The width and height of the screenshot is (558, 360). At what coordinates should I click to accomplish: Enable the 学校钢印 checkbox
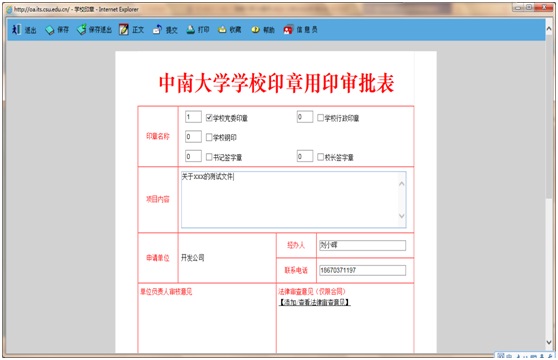tap(209, 137)
